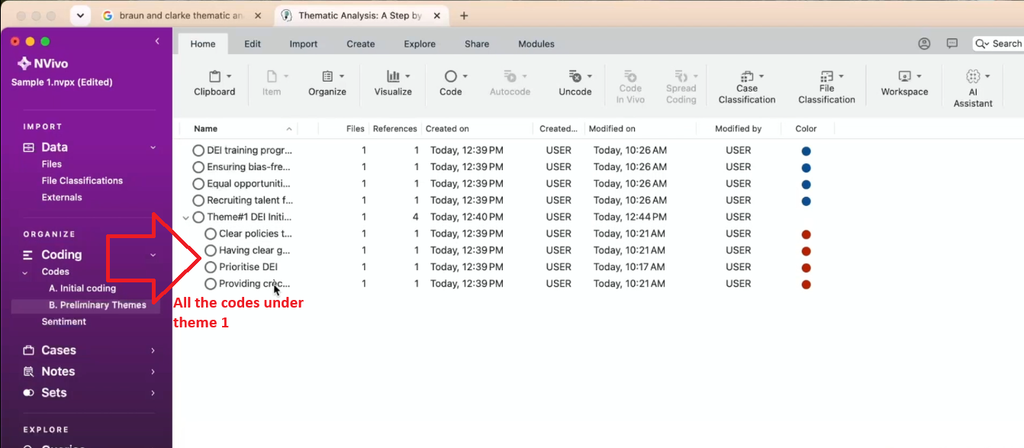Image resolution: width=1024 pixels, height=448 pixels.
Task: Switch to the Home ribbon tab
Action: pyautogui.click(x=202, y=44)
